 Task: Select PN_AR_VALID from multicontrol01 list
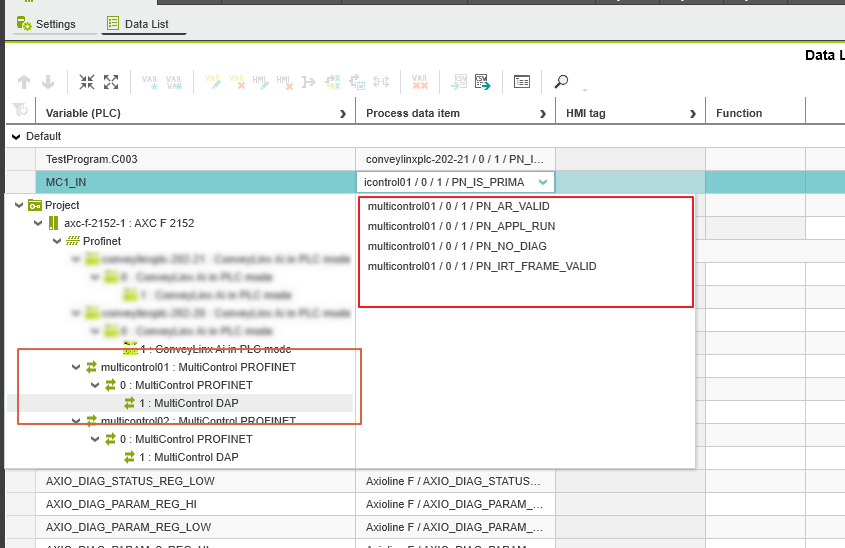click(458, 206)
